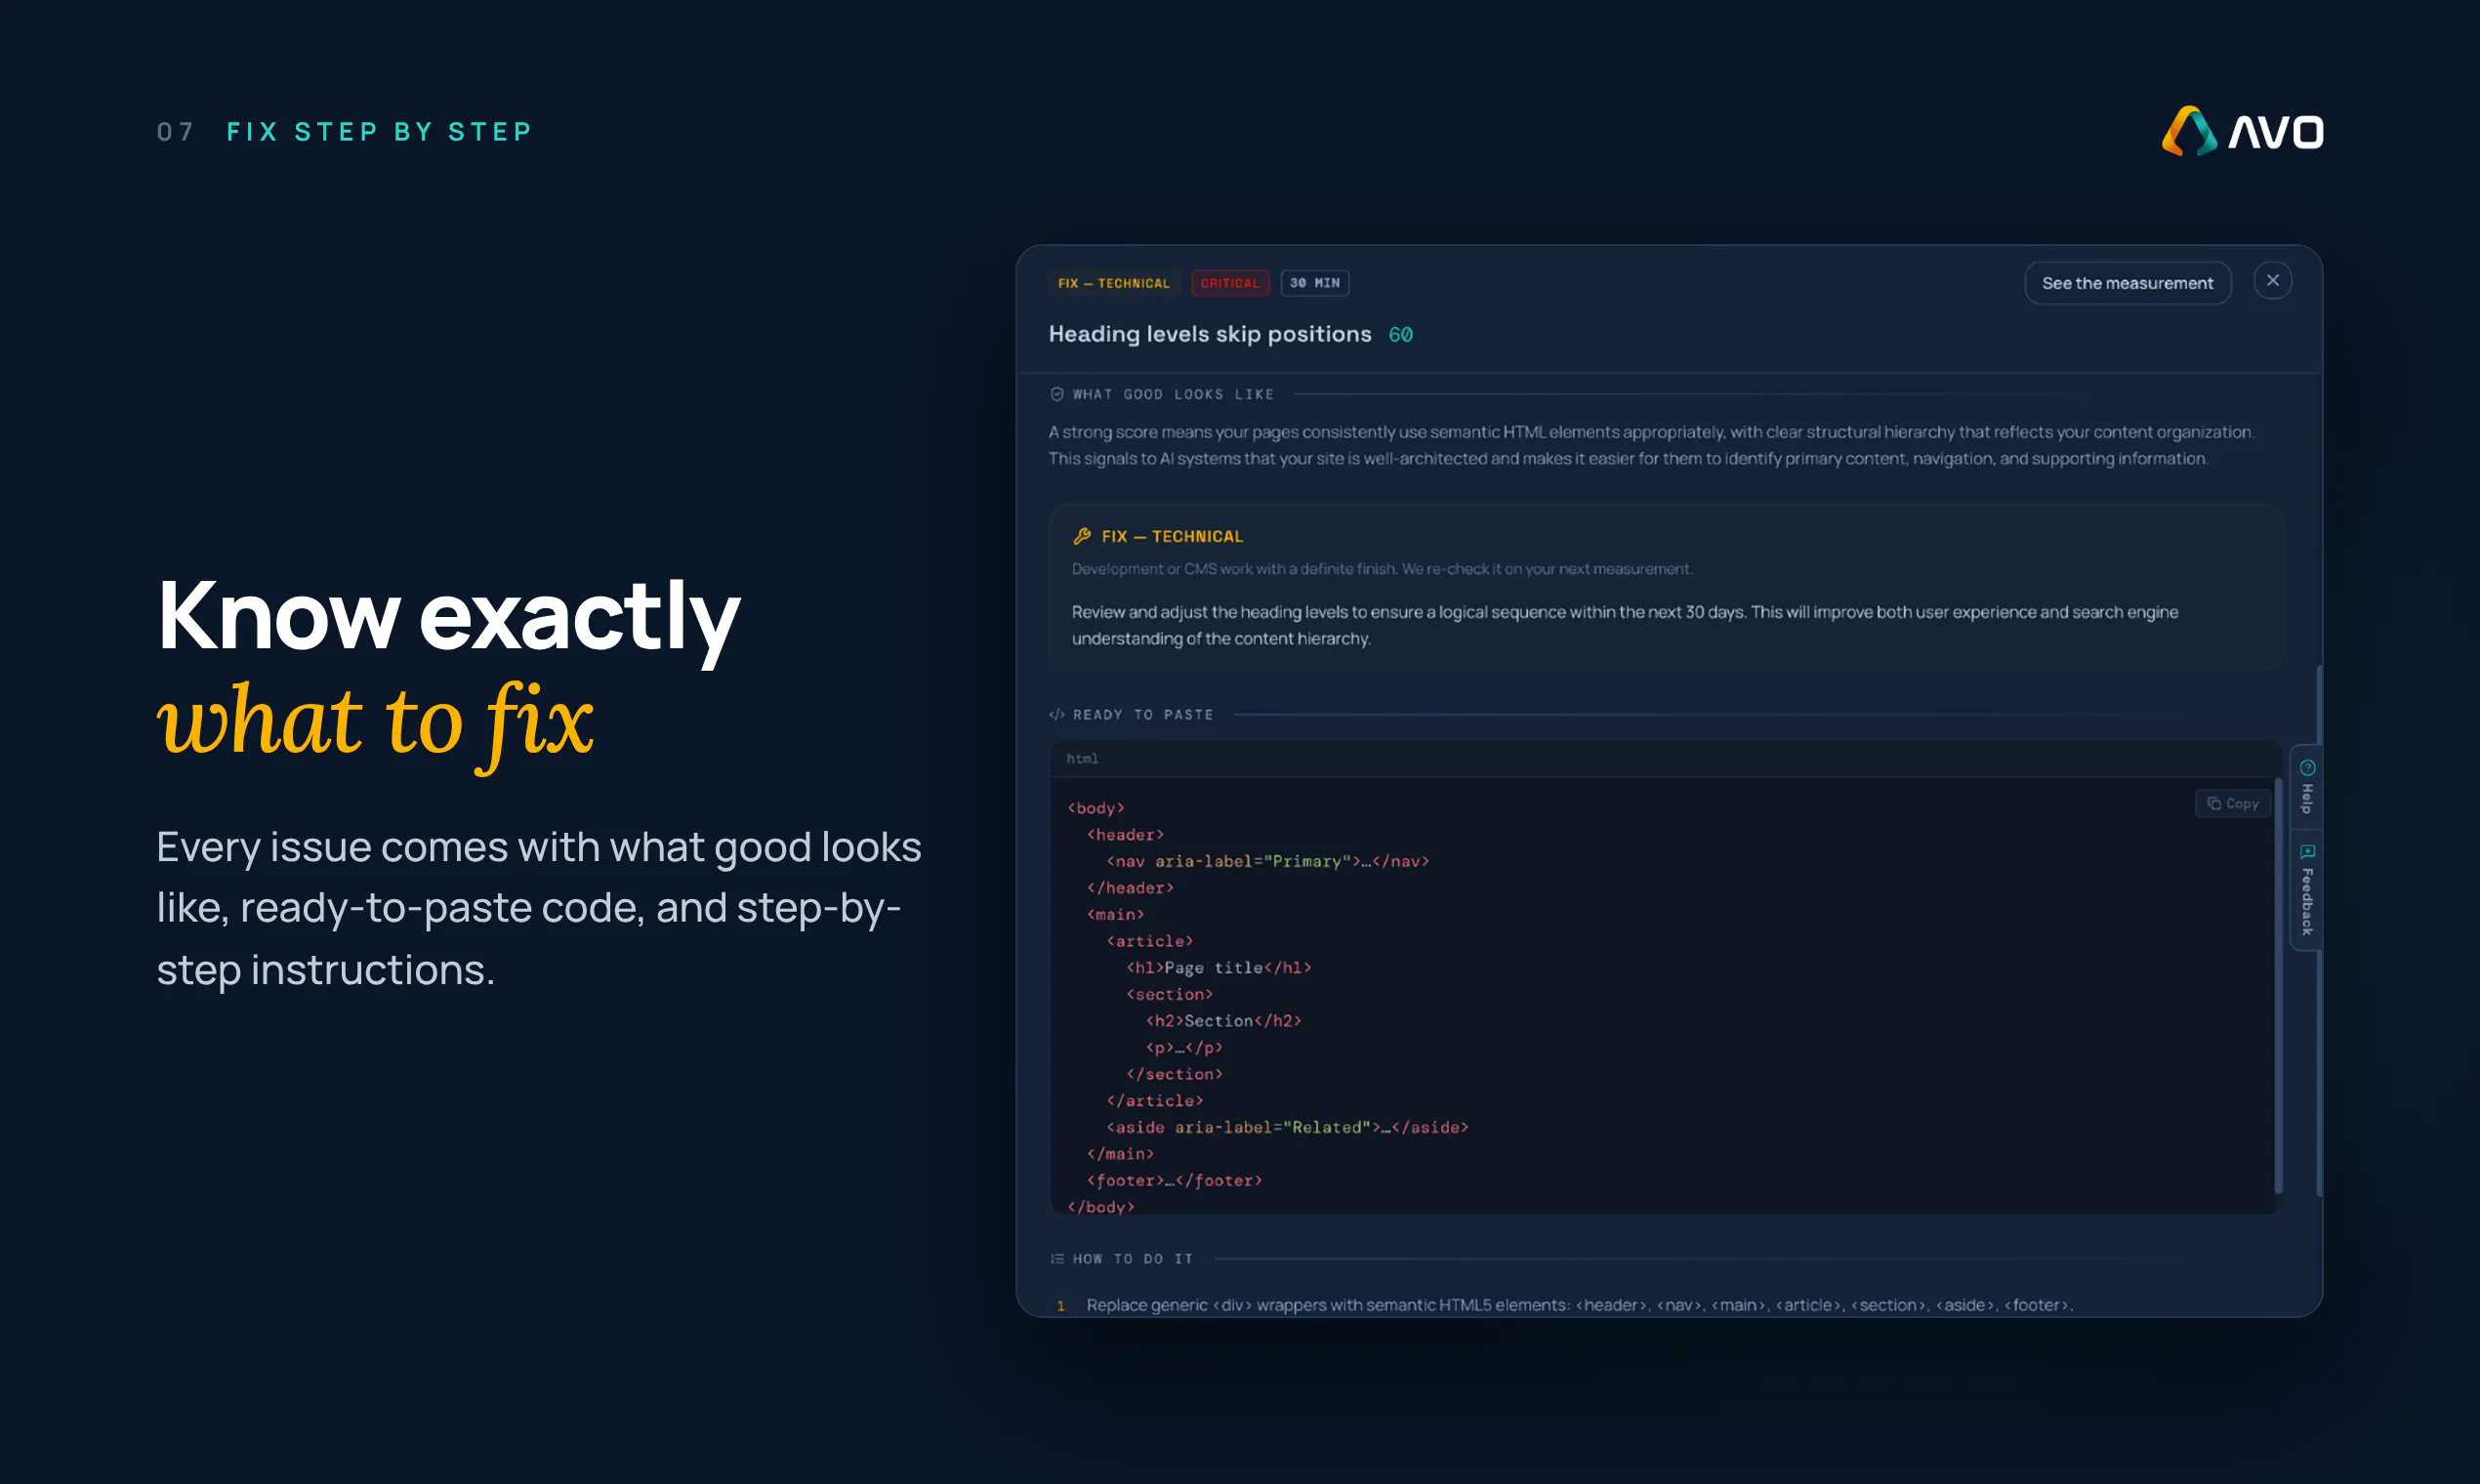Click the nav aria-label="Primary" code line
The height and width of the screenshot is (1484, 2480).
point(1267,861)
